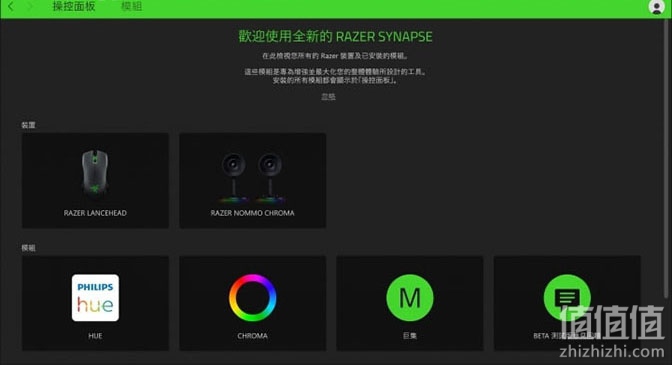This screenshot has height=365, width=672.
Task: Click the forward navigation arrow
Action: pos(30,6)
